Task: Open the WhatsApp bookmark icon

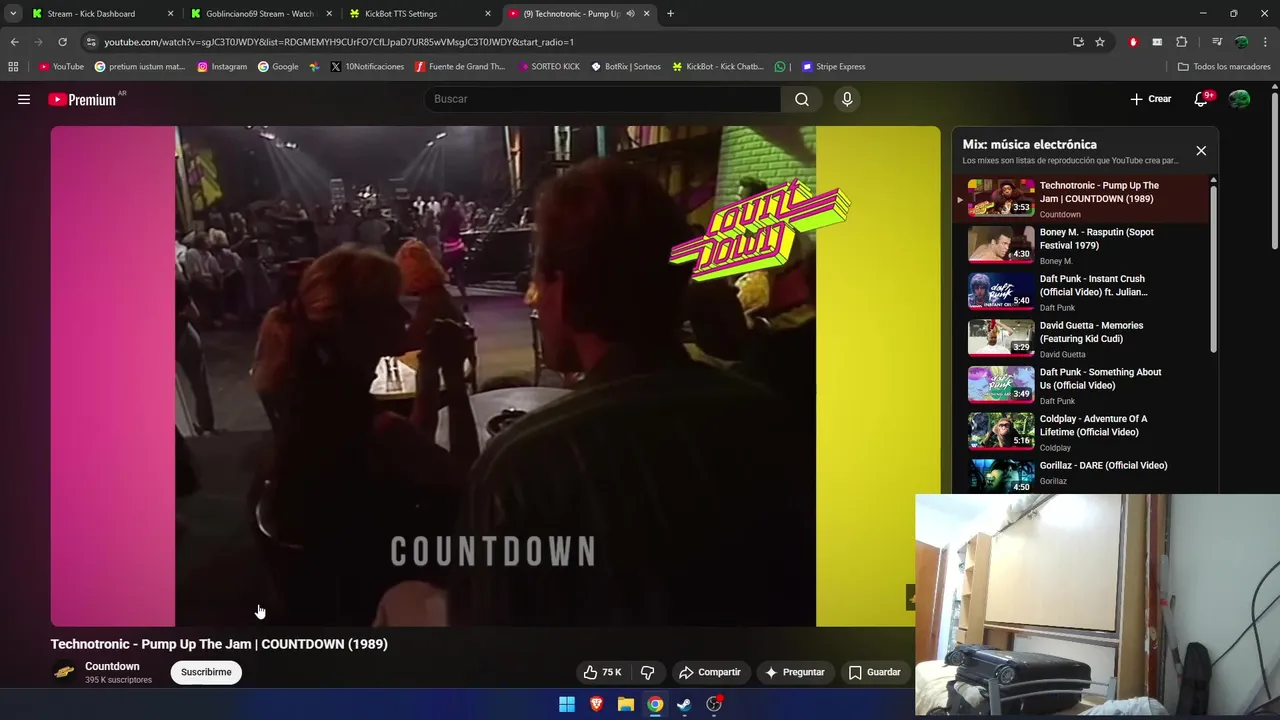Action: click(780, 67)
